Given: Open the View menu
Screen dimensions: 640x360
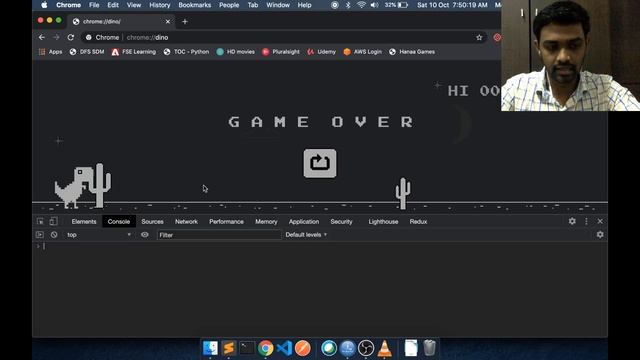Looking at the screenshot, I should tap(134, 5).
